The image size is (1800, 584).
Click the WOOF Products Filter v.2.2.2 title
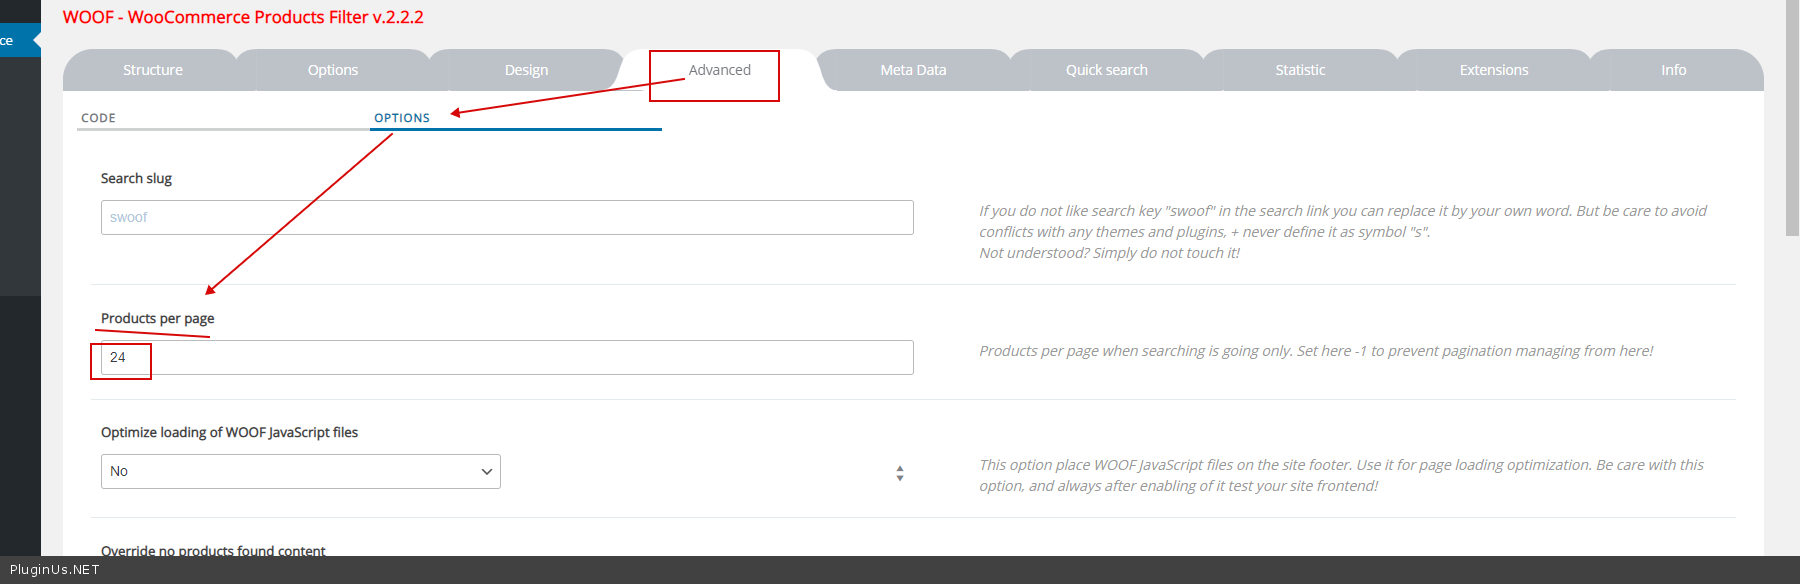(243, 17)
